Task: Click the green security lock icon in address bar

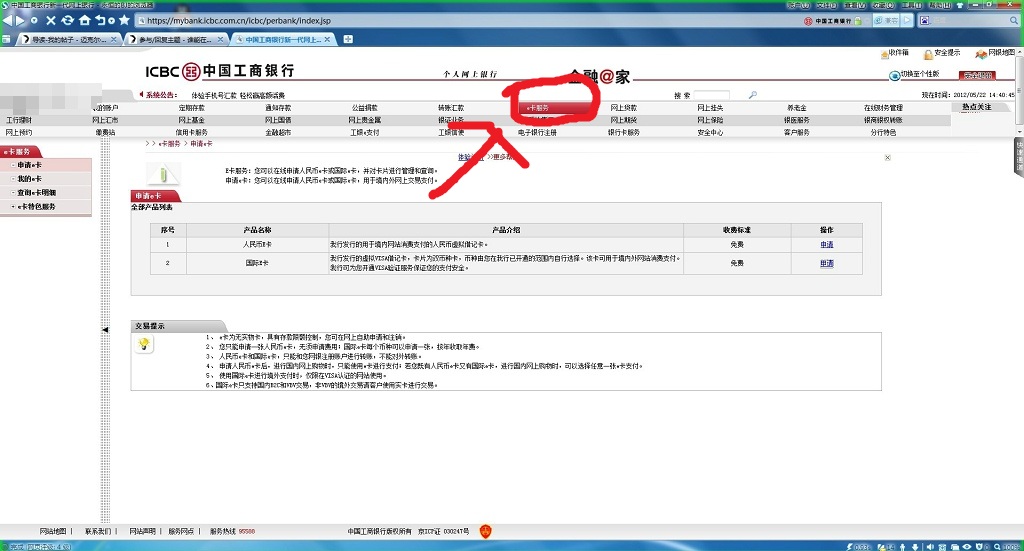Action: (x=858, y=21)
